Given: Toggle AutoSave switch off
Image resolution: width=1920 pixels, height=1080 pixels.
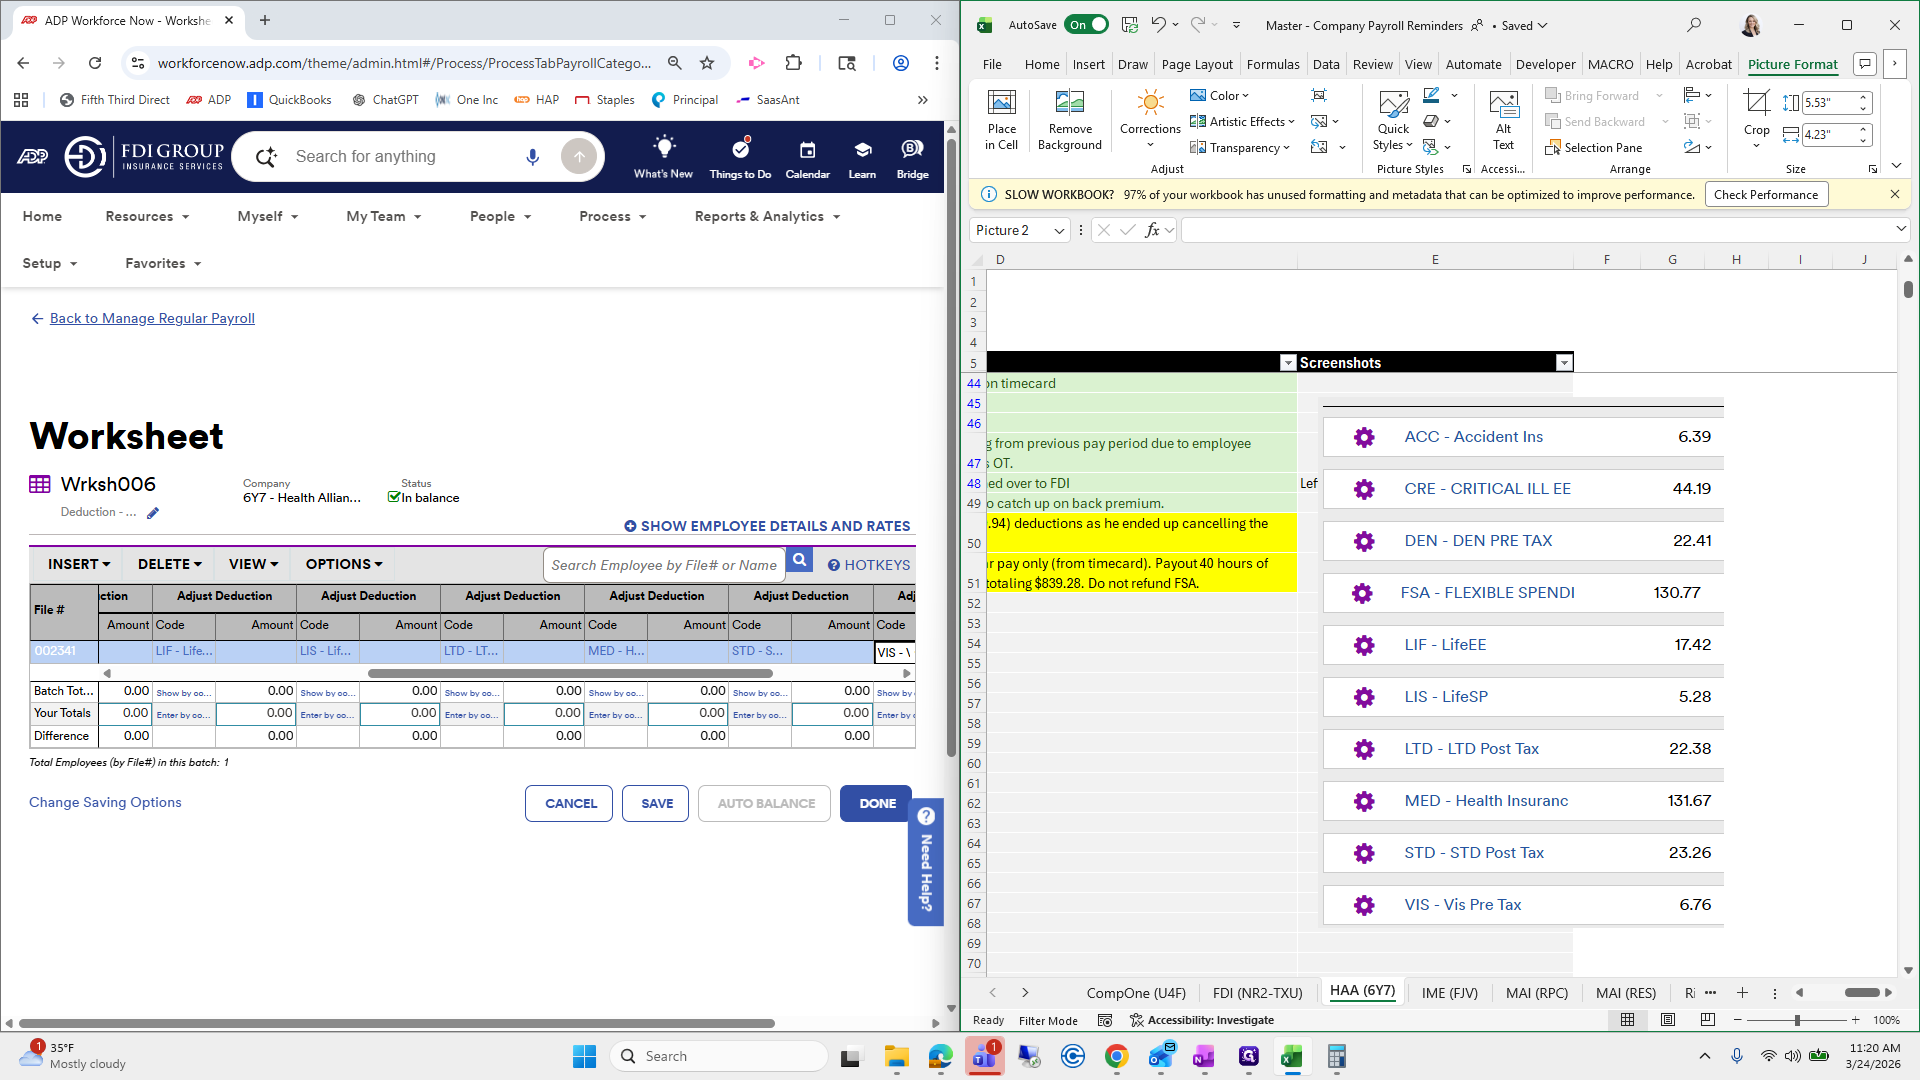Looking at the screenshot, I should (x=1086, y=25).
